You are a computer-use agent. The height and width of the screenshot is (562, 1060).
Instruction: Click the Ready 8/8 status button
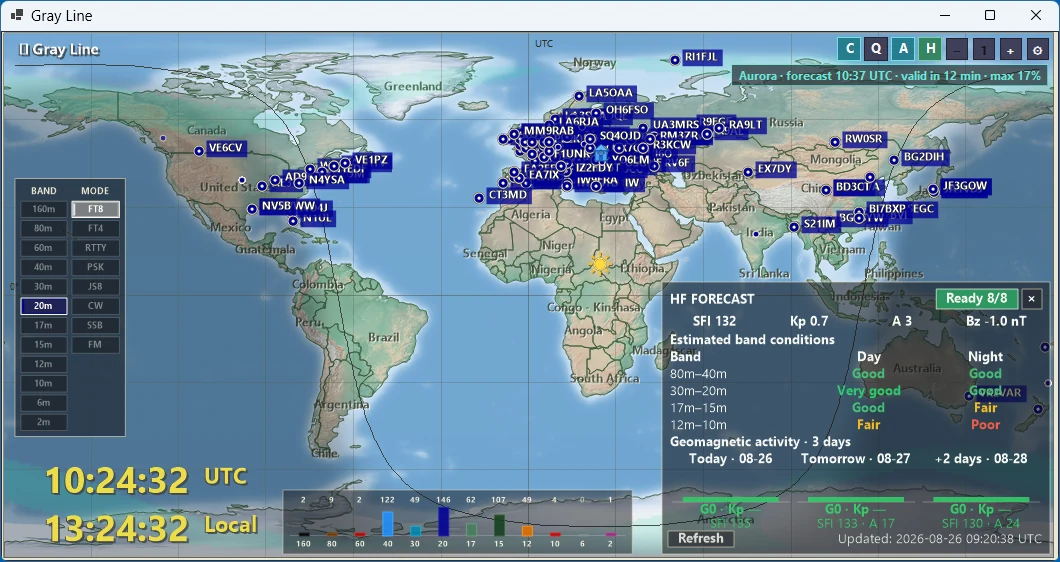976,298
